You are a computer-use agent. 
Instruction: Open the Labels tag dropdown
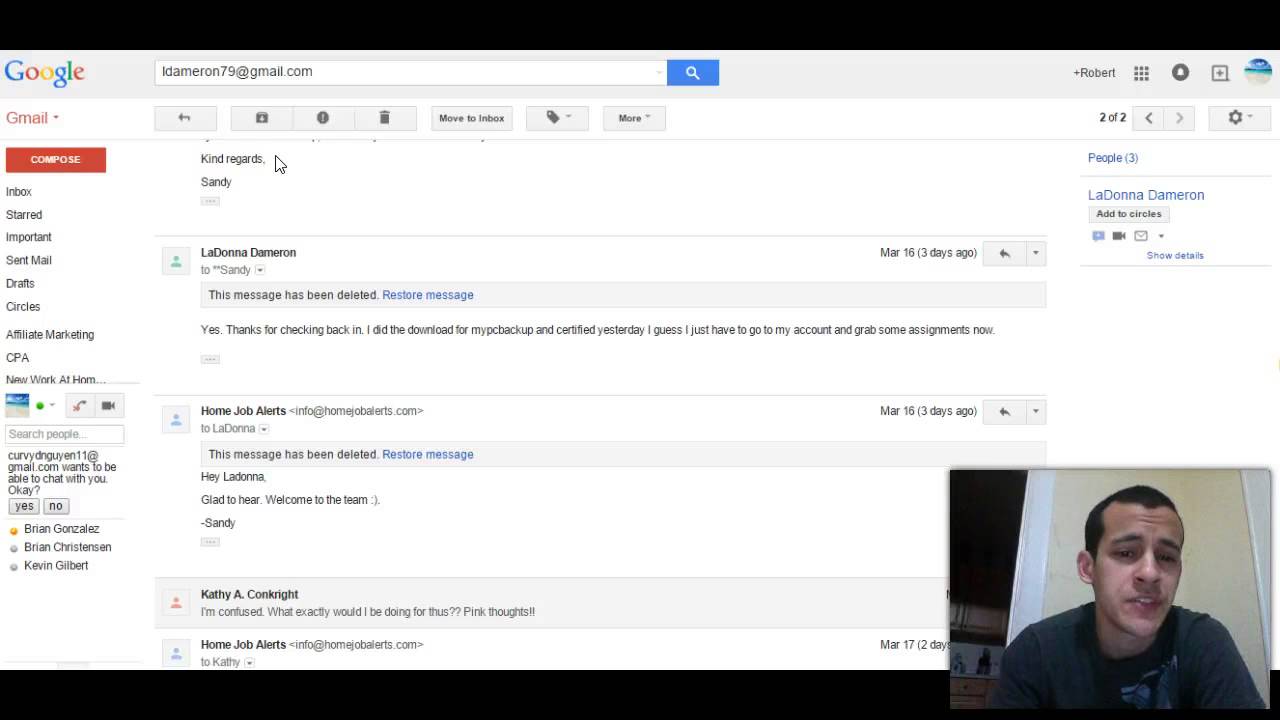point(559,118)
